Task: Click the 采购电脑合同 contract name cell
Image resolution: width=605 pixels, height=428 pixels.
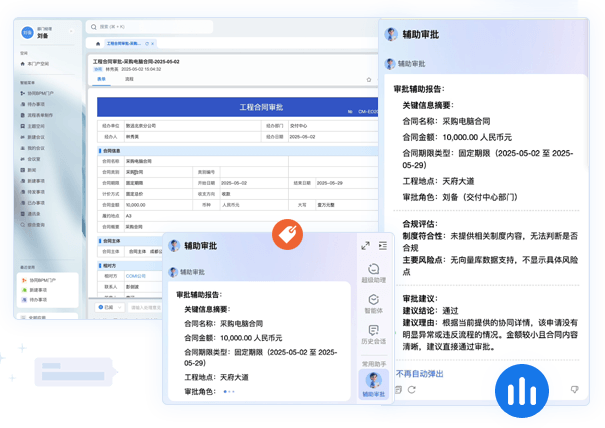Action: tap(206, 161)
